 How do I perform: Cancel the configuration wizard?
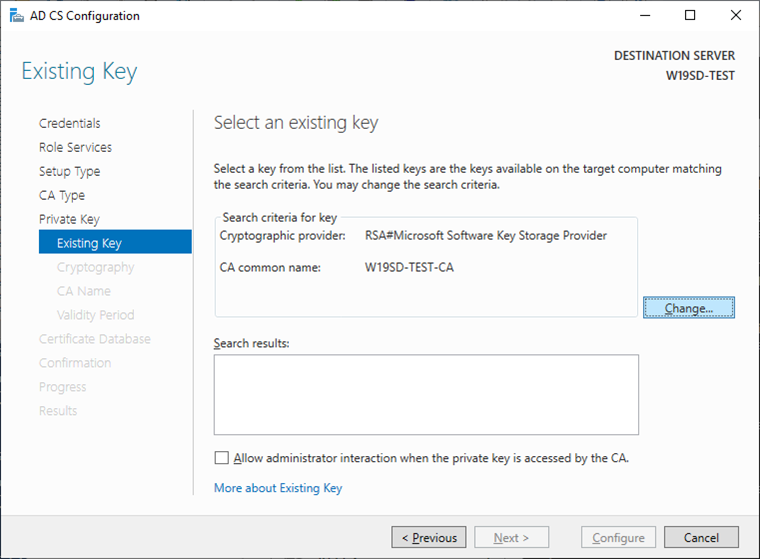click(x=701, y=538)
